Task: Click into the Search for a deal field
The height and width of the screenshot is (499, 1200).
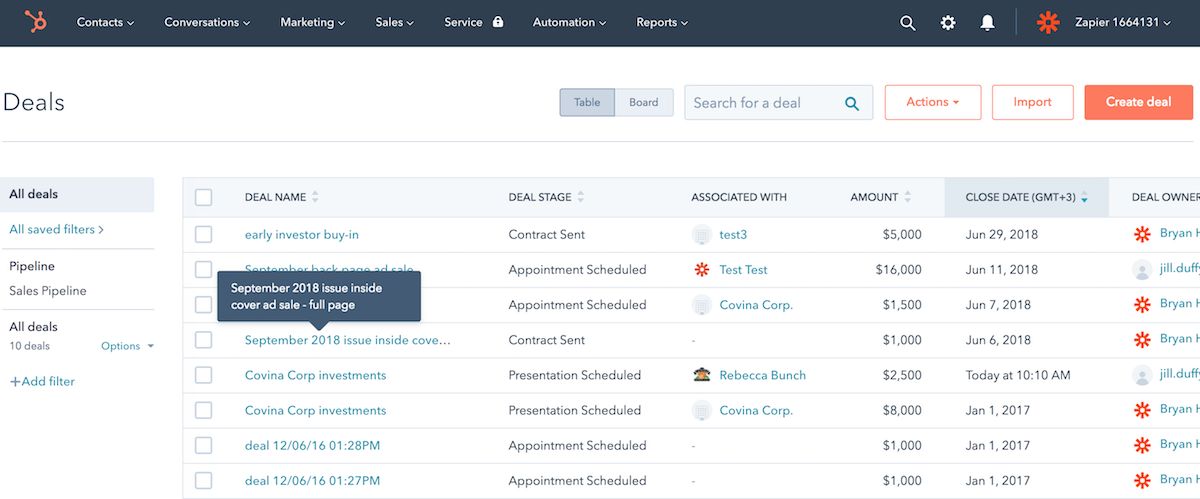Action: [765, 102]
